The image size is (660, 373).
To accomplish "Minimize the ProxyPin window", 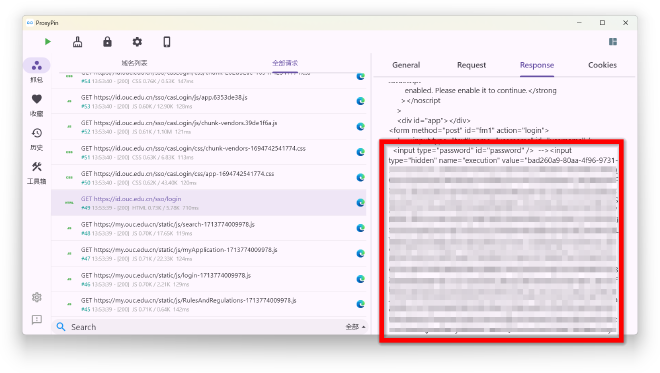I will click(579, 23).
